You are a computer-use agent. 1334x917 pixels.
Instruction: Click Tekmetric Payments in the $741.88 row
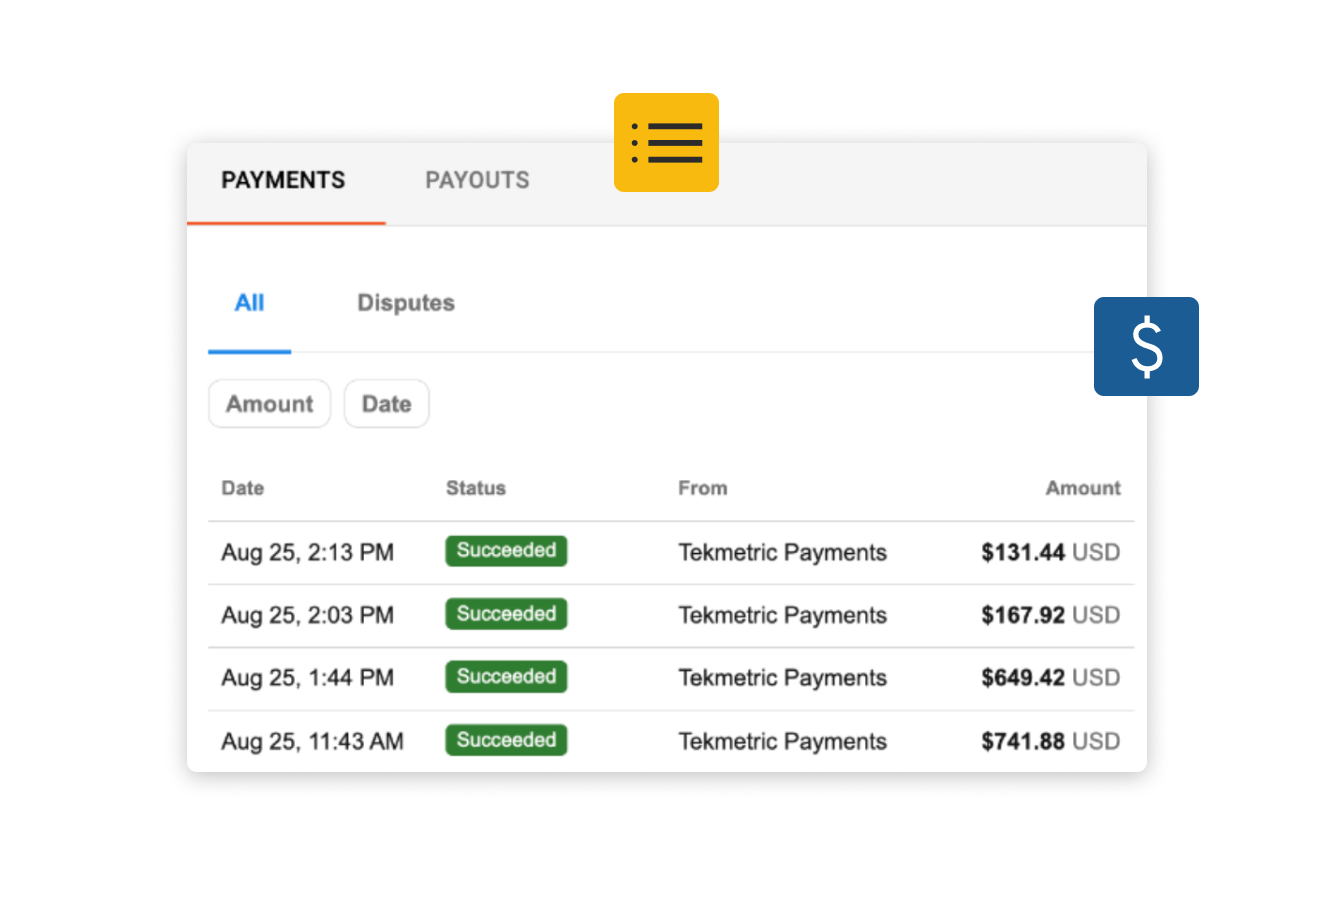pos(782,741)
